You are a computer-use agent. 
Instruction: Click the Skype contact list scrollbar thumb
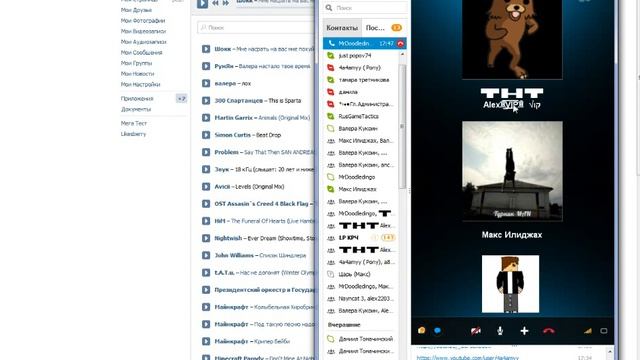pos(402,127)
